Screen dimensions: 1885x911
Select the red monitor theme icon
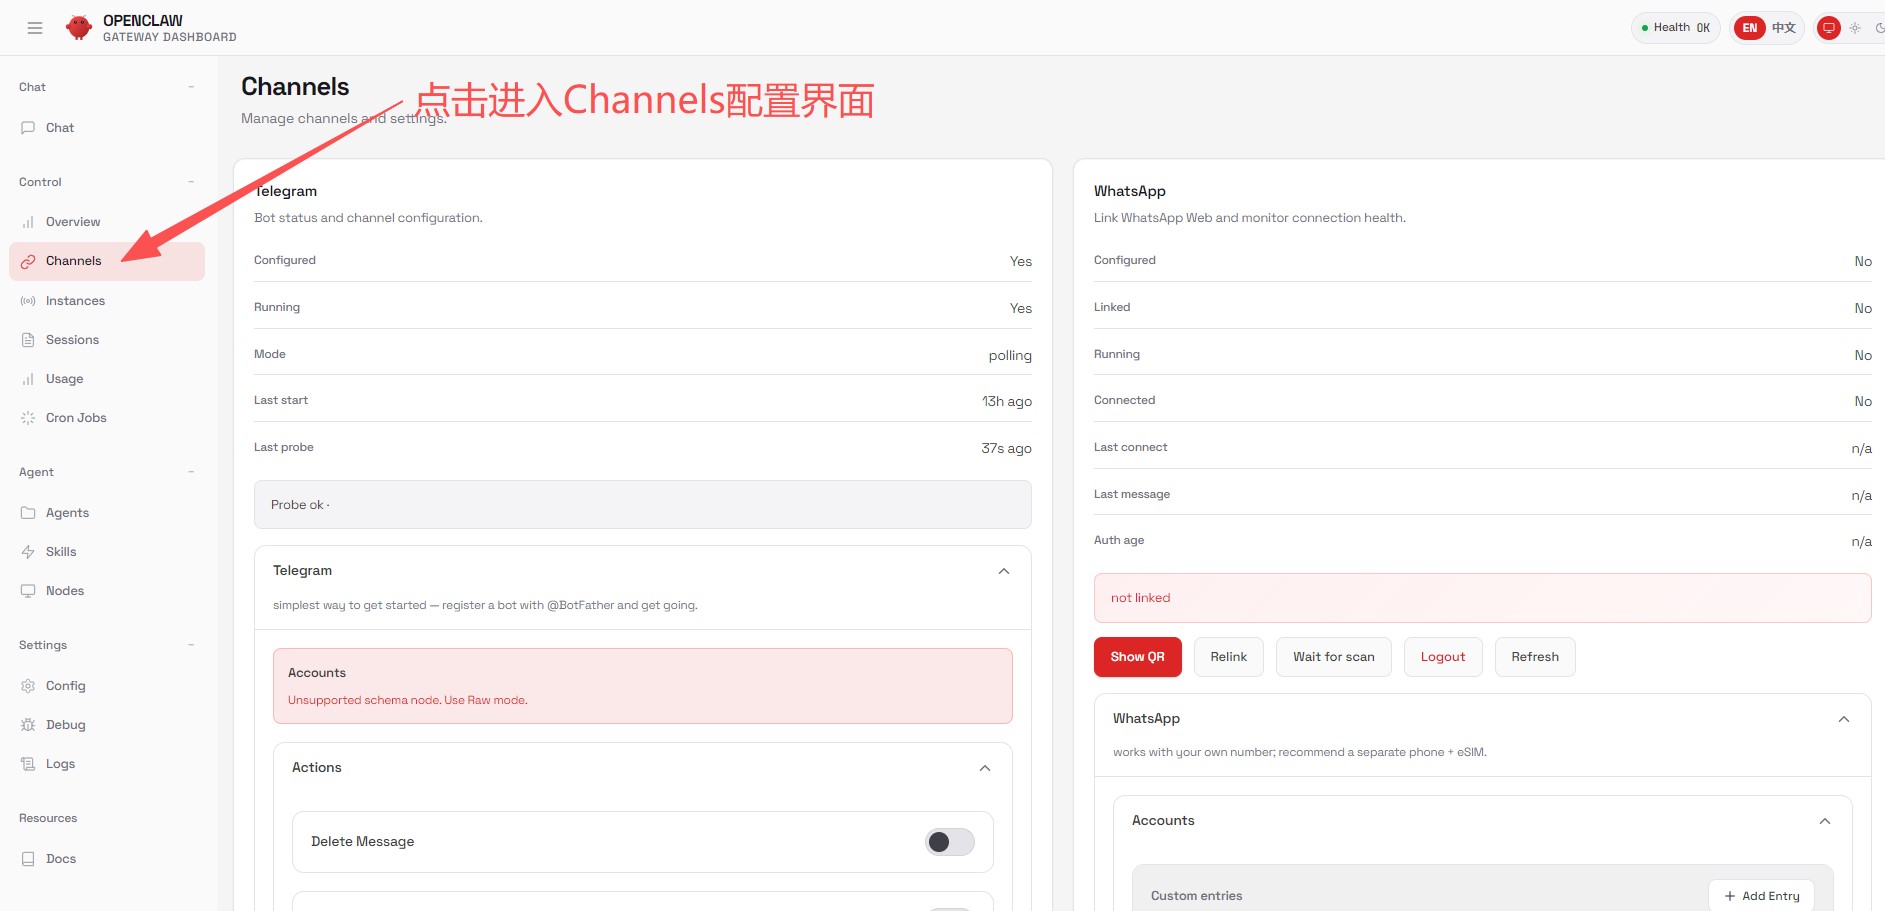pos(1829,28)
